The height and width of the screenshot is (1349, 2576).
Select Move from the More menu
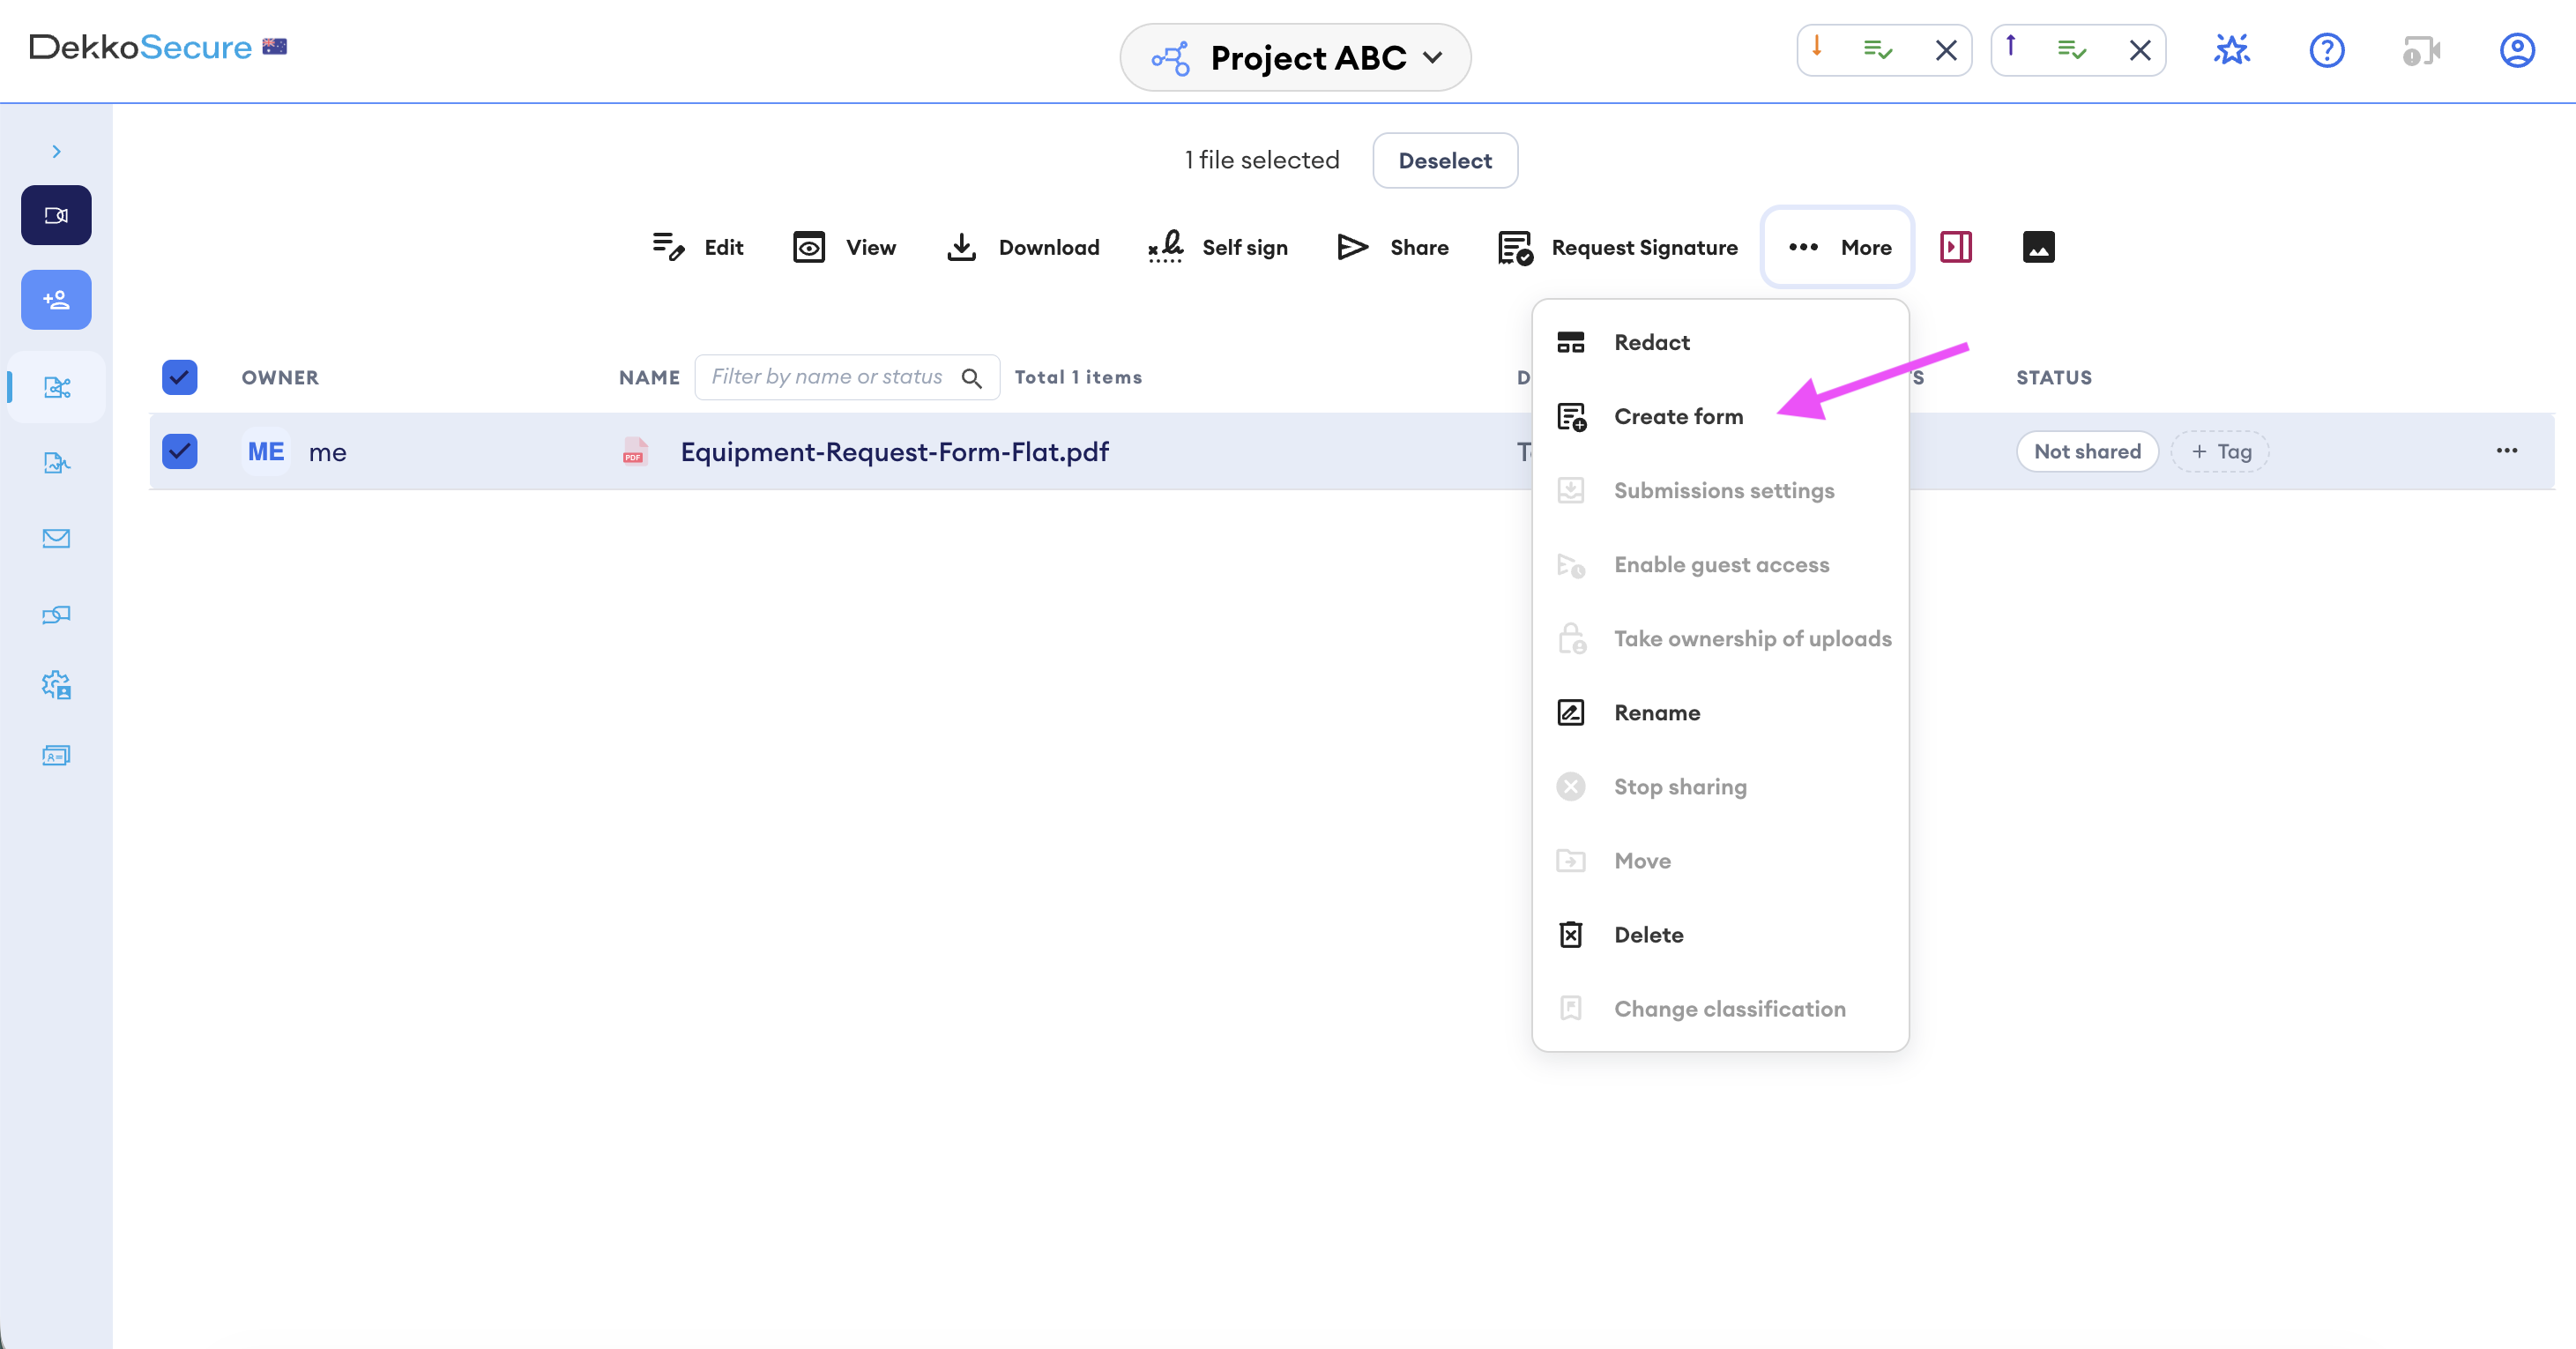(1720, 860)
